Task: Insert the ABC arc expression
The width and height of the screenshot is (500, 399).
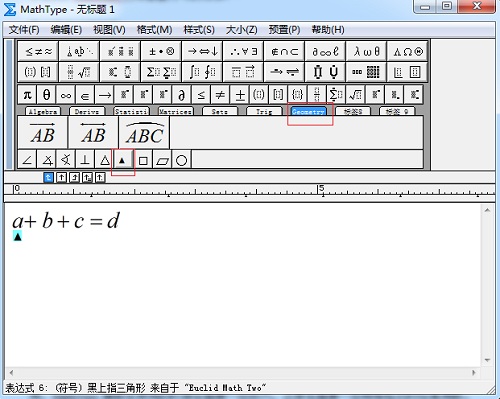Action: (144, 133)
